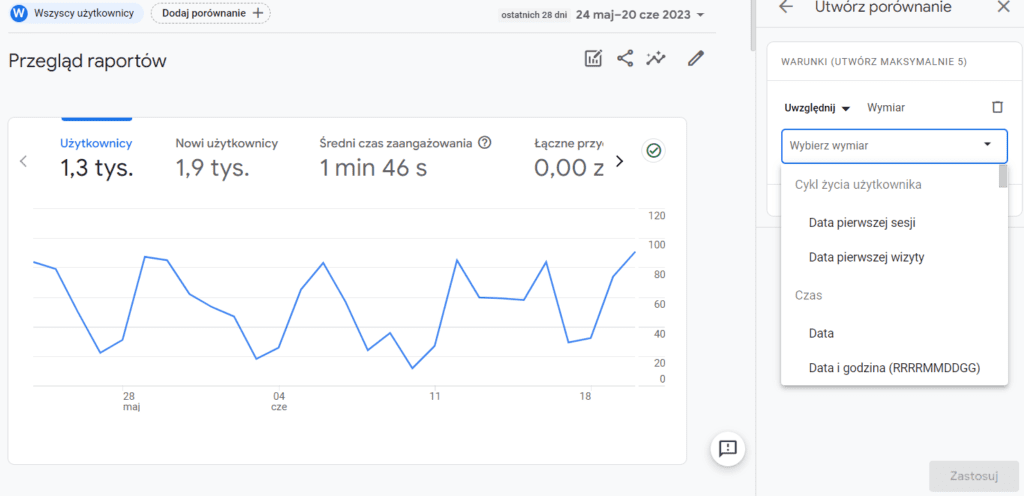Show previous metric cards with left chevron

pos(24,161)
